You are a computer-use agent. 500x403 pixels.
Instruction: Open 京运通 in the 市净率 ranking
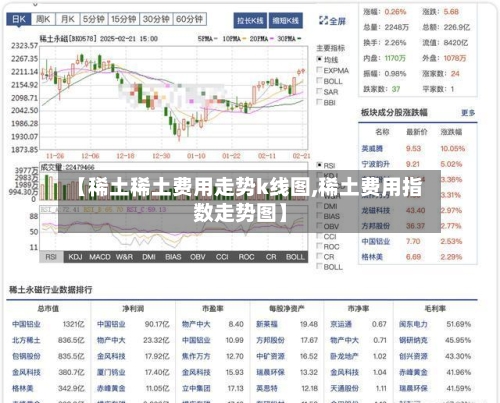(x=341, y=324)
